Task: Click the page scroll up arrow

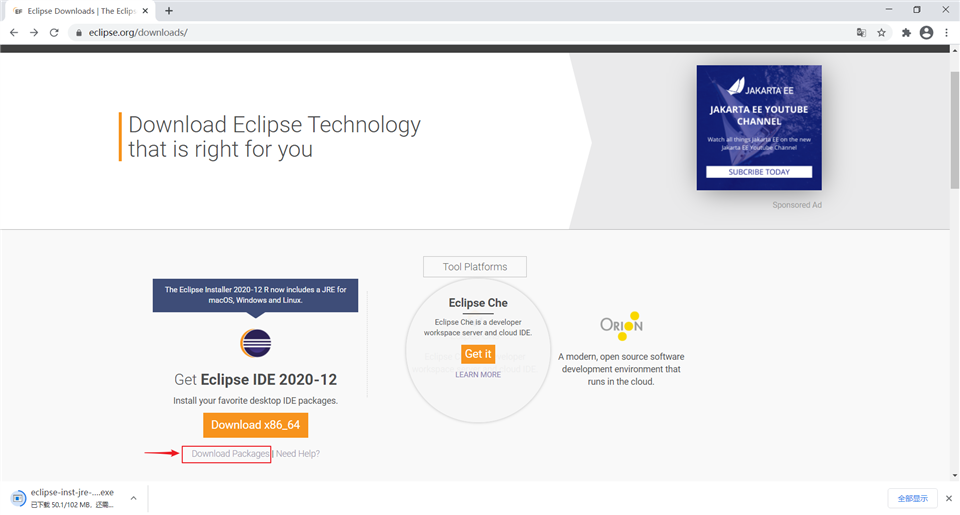Action: [954, 50]
